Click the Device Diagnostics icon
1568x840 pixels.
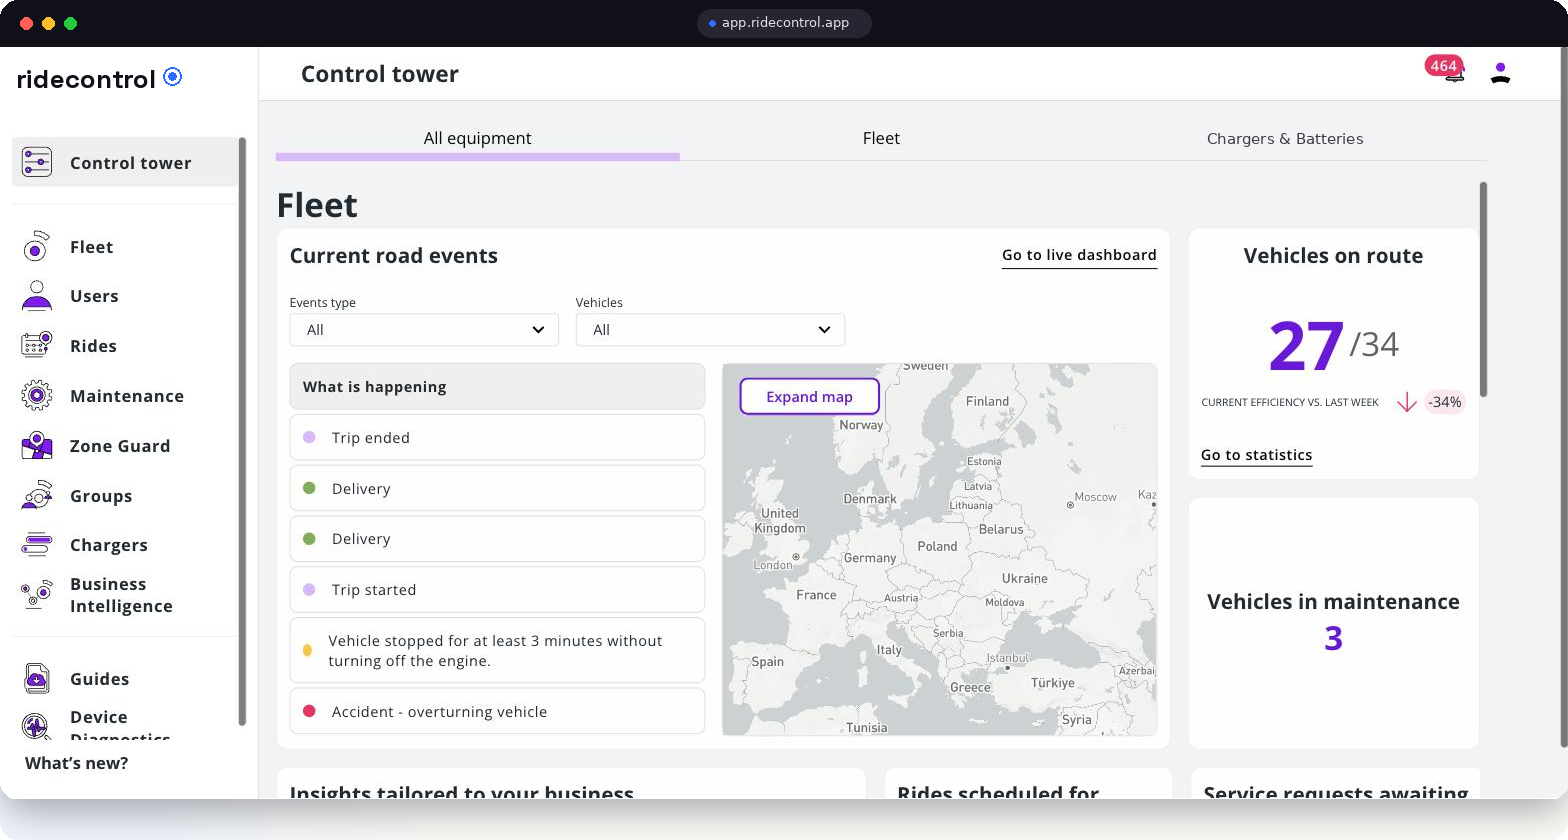tap(36, 725)
